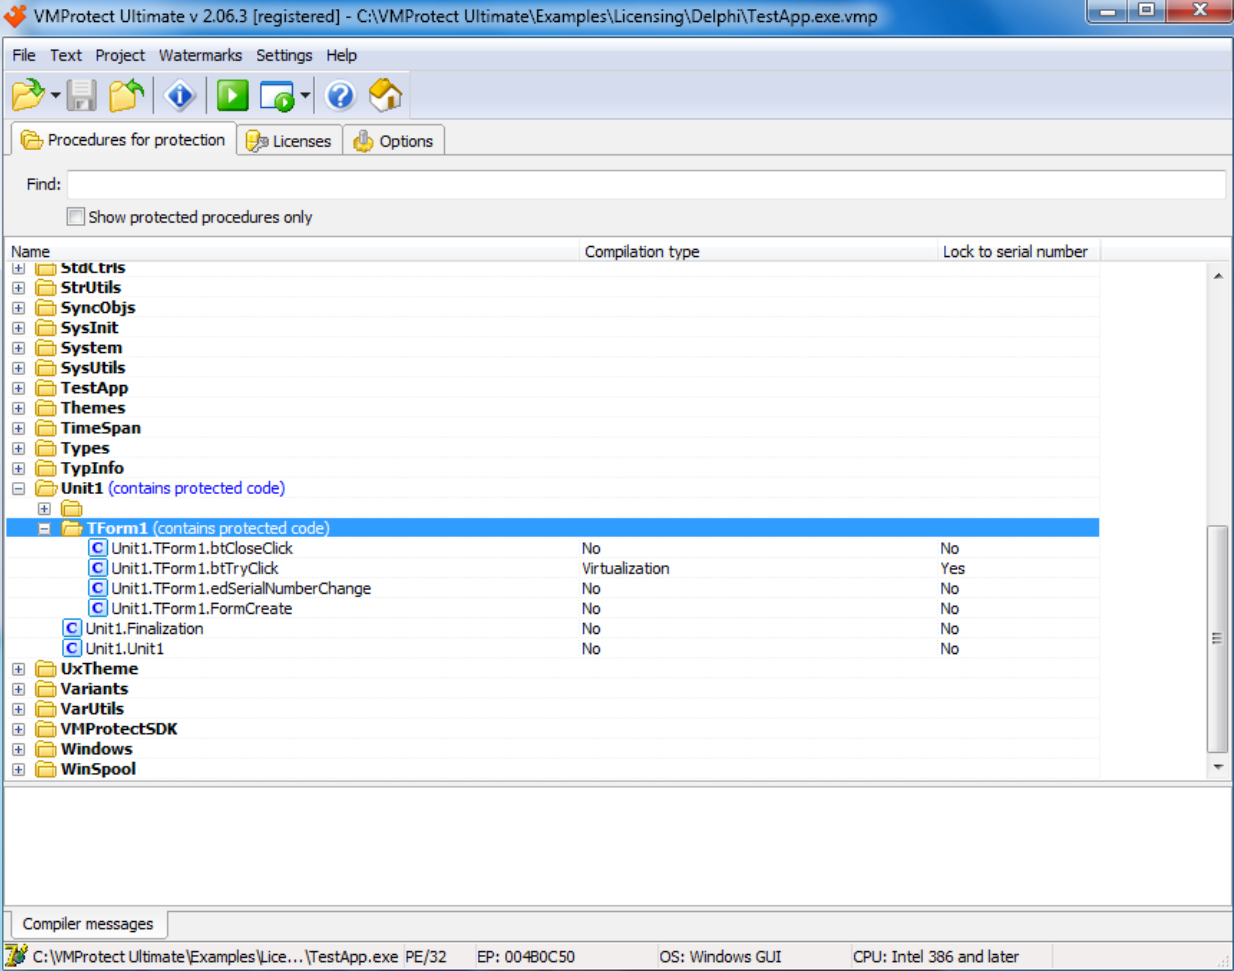Click the execute-window toolbar icon
This screenshot has width=1234, height=971.
tap(277, 96)
